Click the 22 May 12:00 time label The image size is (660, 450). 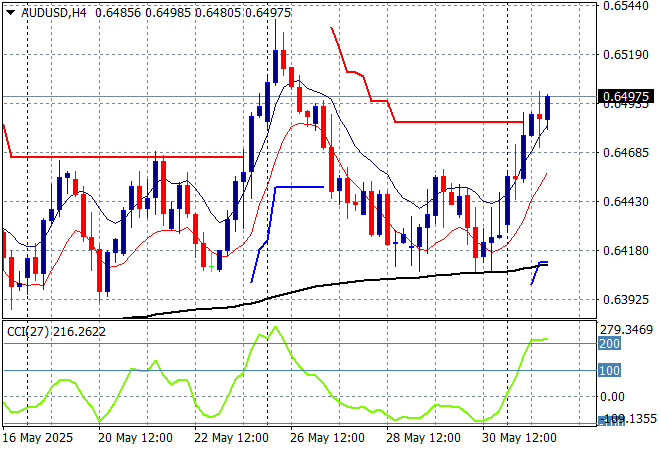(x=230, y=438)
